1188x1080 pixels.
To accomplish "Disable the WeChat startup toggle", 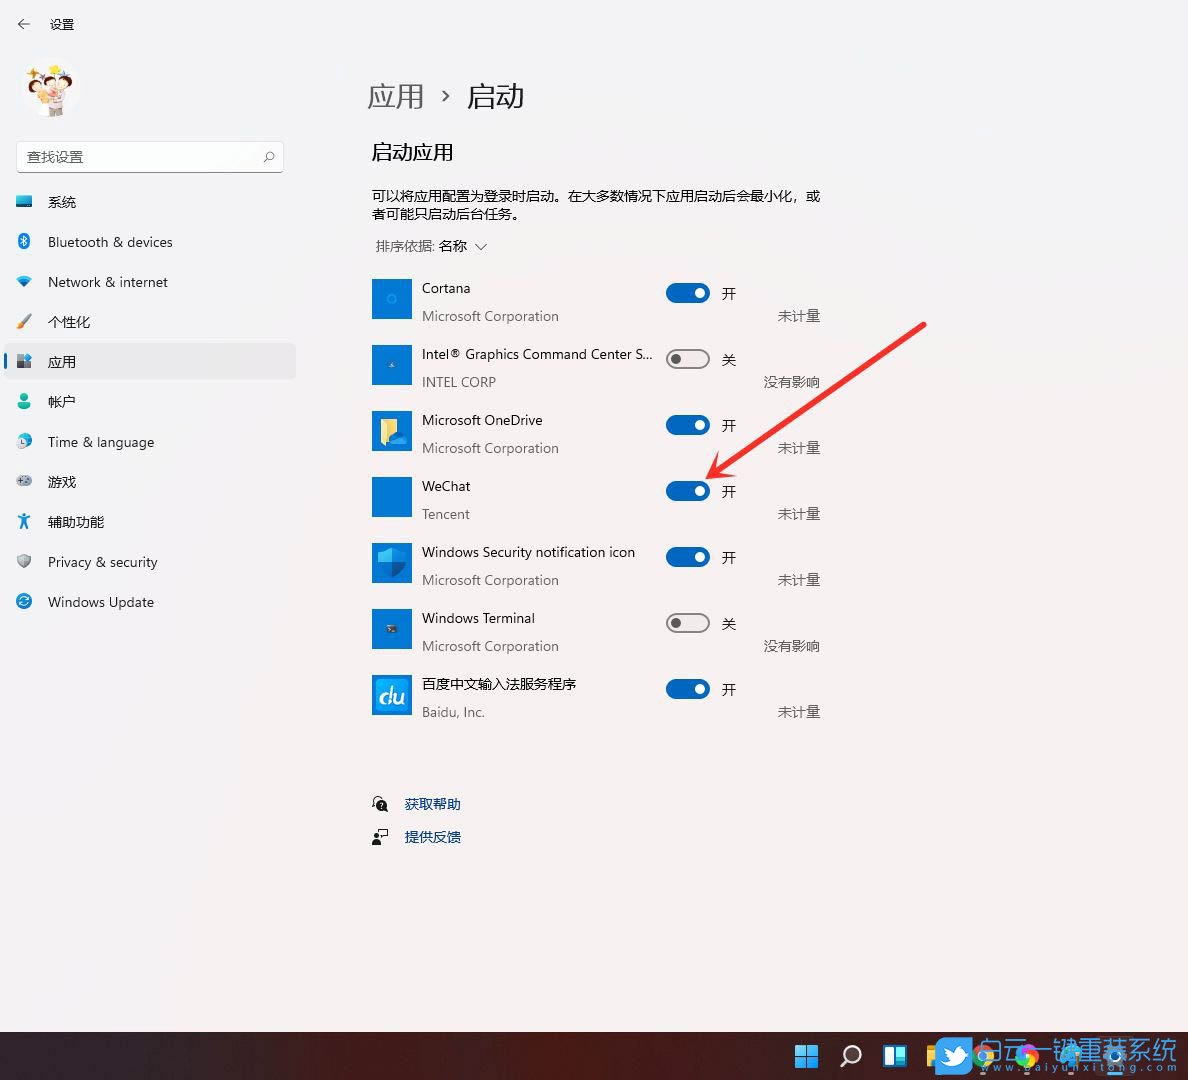I will (x=687, y=490).
